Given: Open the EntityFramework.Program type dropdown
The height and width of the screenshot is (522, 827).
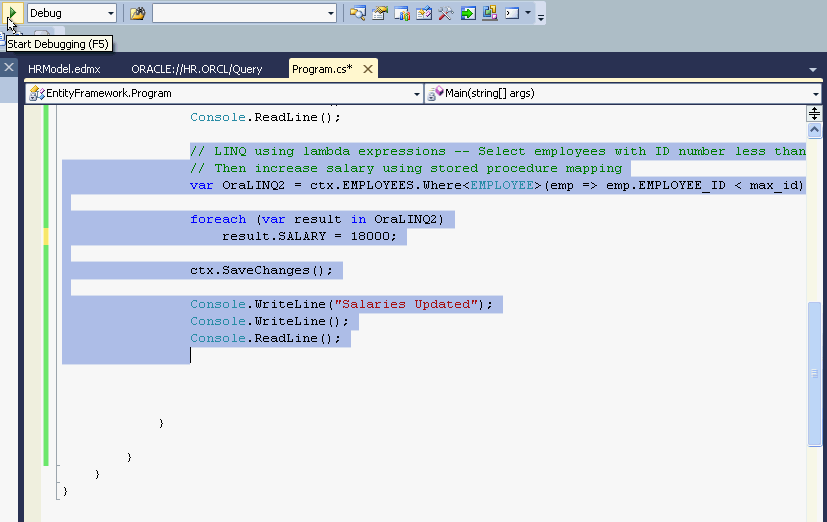Looking at the screenshot, I should (417, 93).
